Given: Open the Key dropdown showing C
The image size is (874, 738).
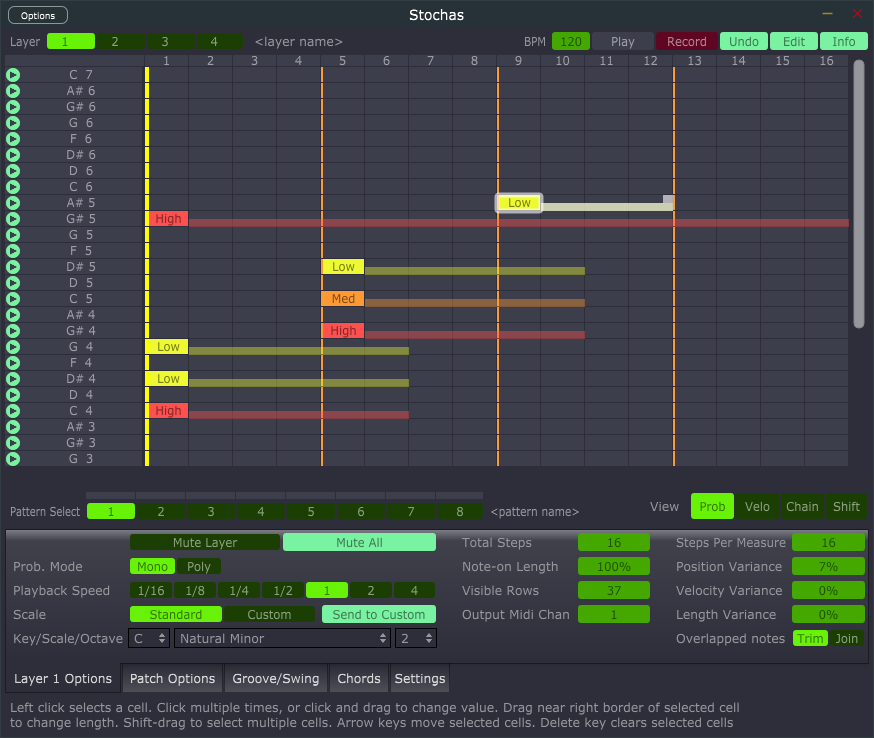Looking at the screenshot, I should (x=148, y=638).
